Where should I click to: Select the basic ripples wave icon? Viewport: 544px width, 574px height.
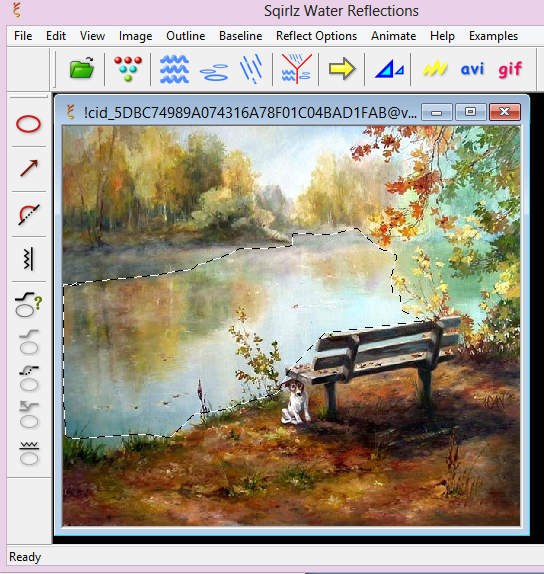coord(174,69)
